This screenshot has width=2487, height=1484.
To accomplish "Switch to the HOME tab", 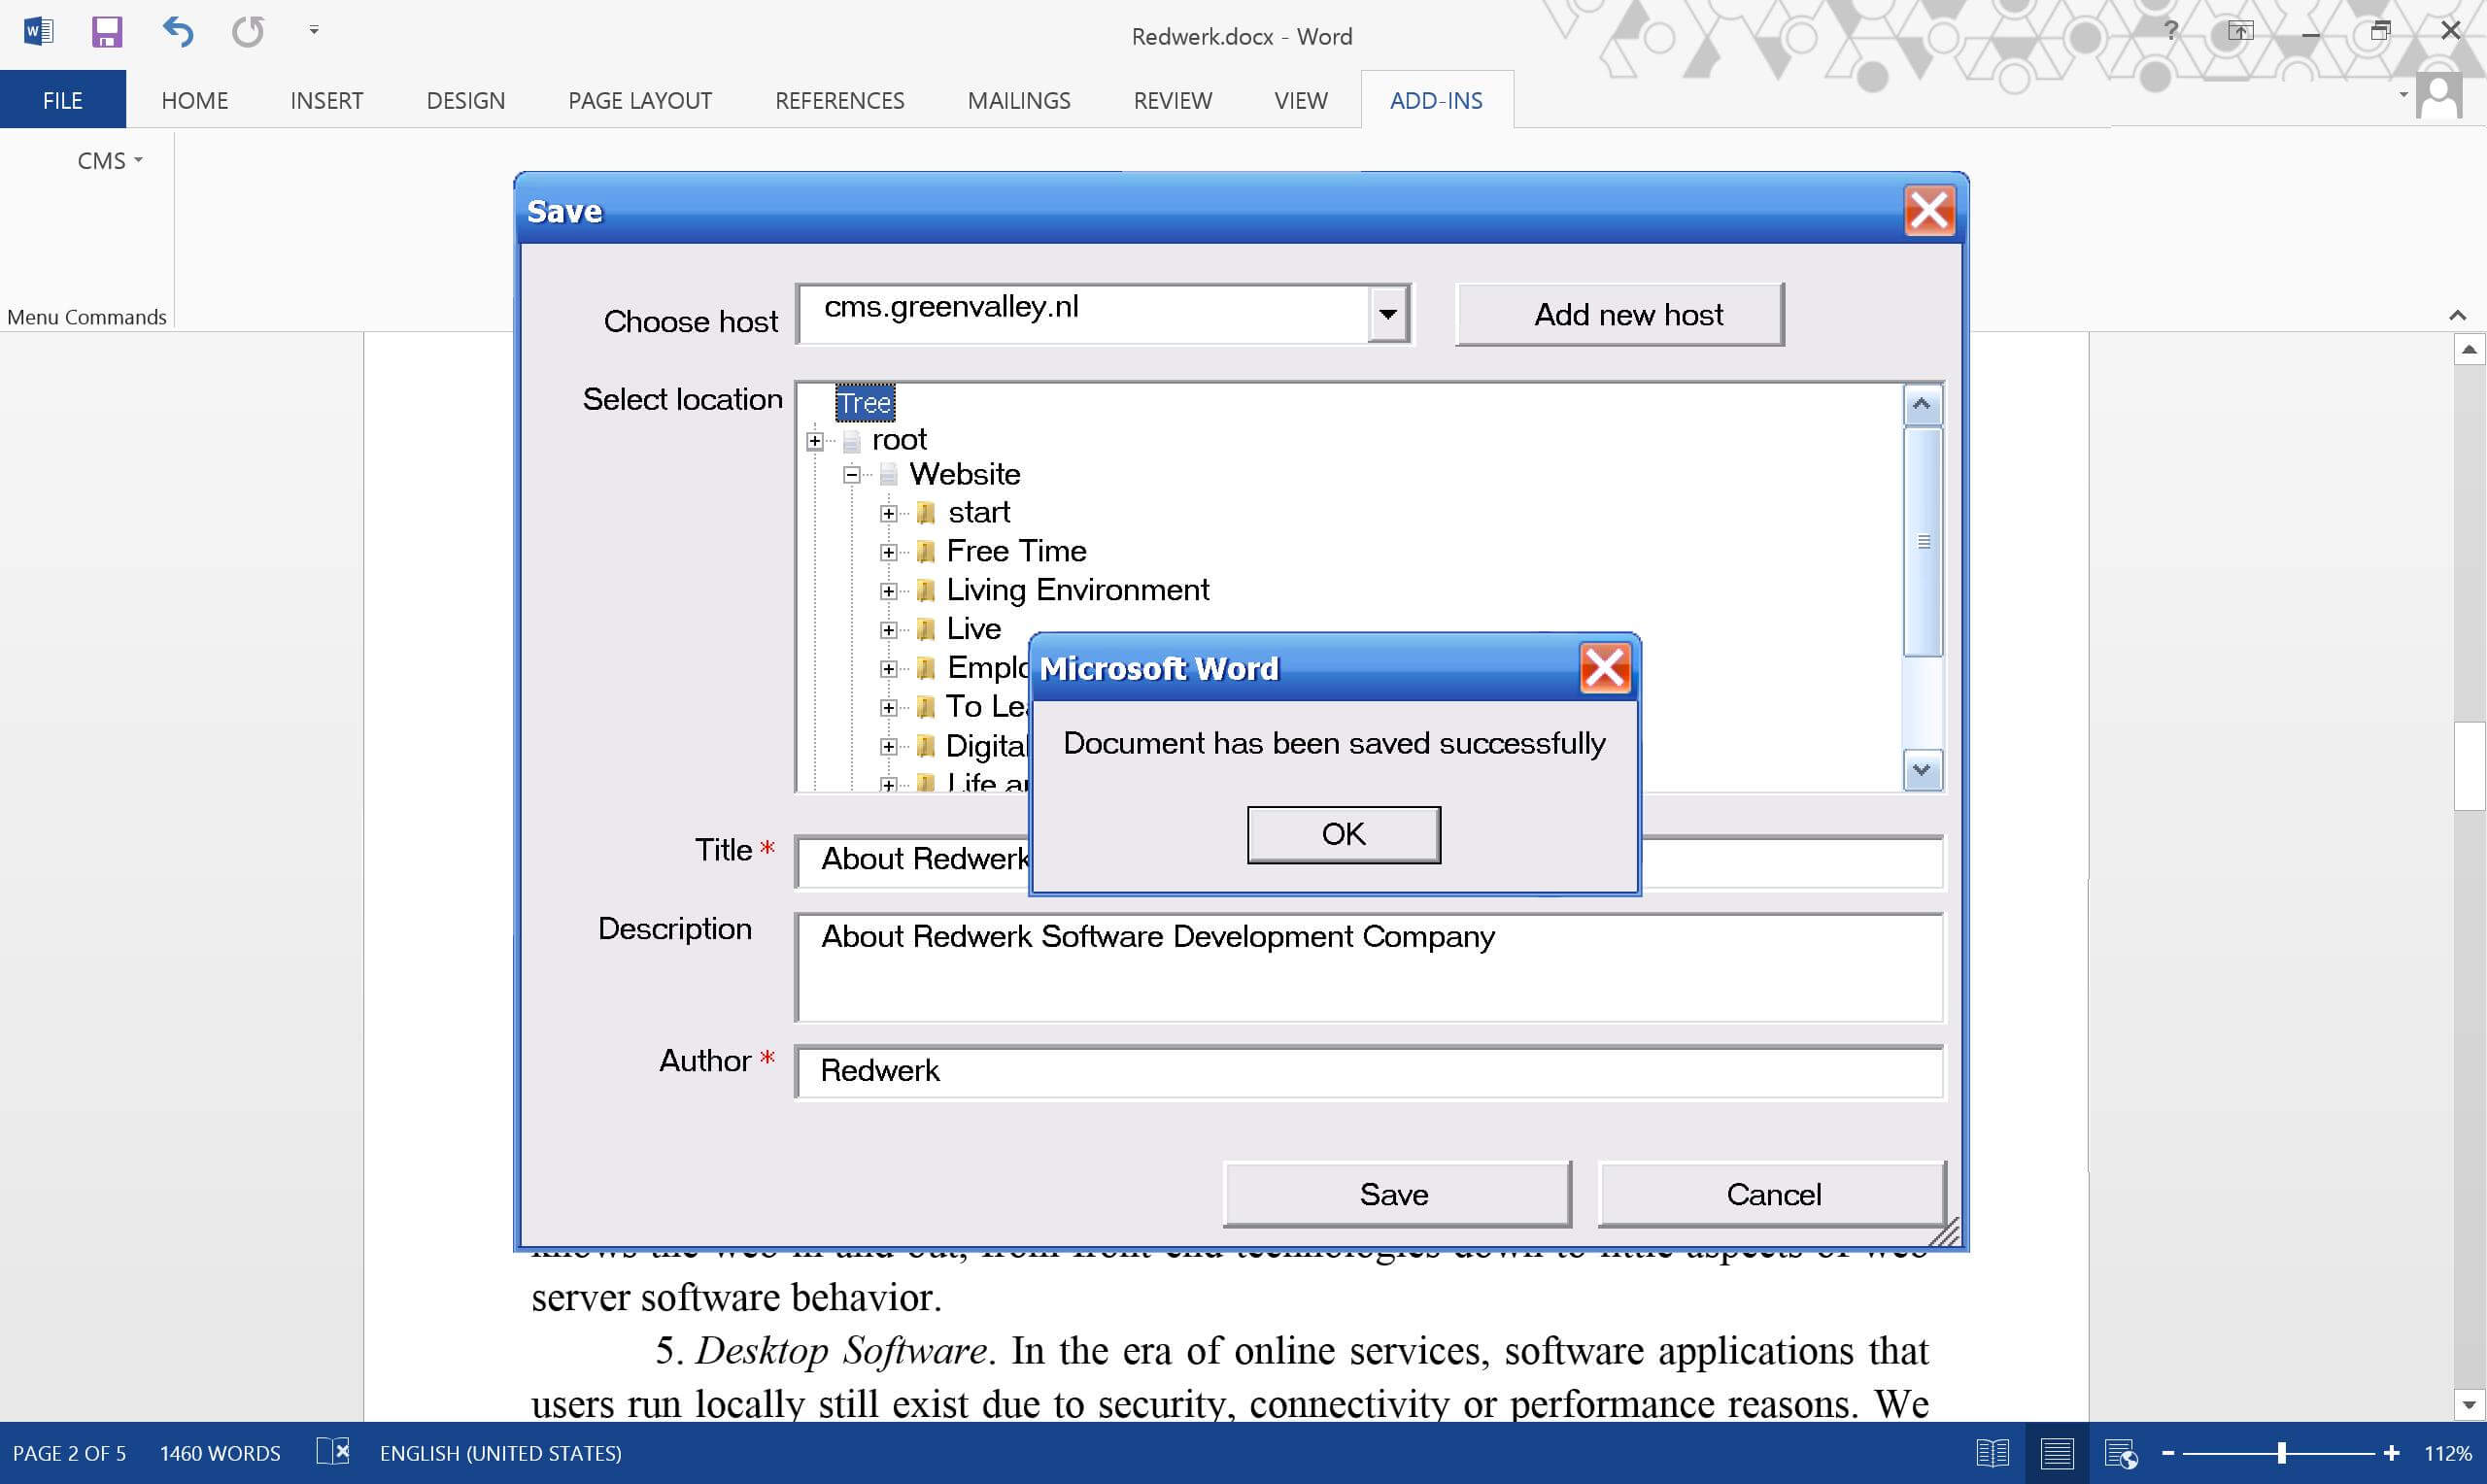I will [x=195, y=100].
